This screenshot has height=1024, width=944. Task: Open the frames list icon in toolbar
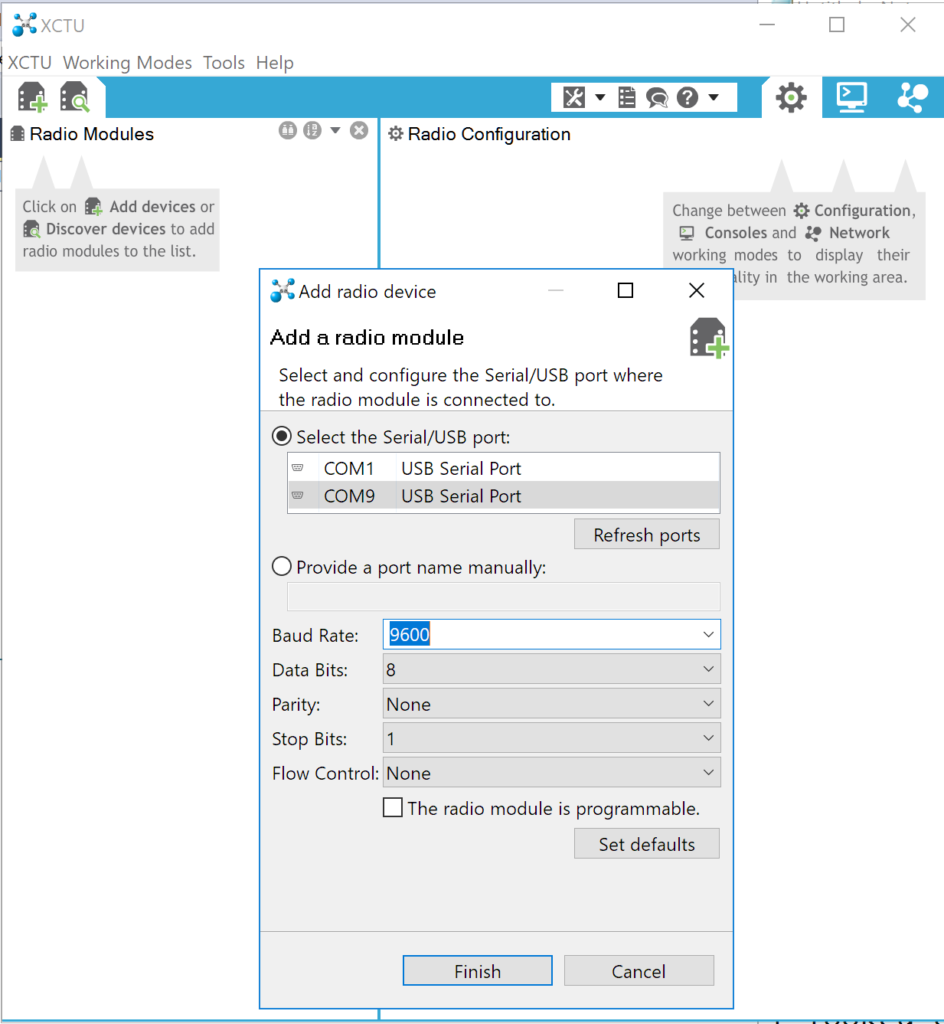pos(627,98)
